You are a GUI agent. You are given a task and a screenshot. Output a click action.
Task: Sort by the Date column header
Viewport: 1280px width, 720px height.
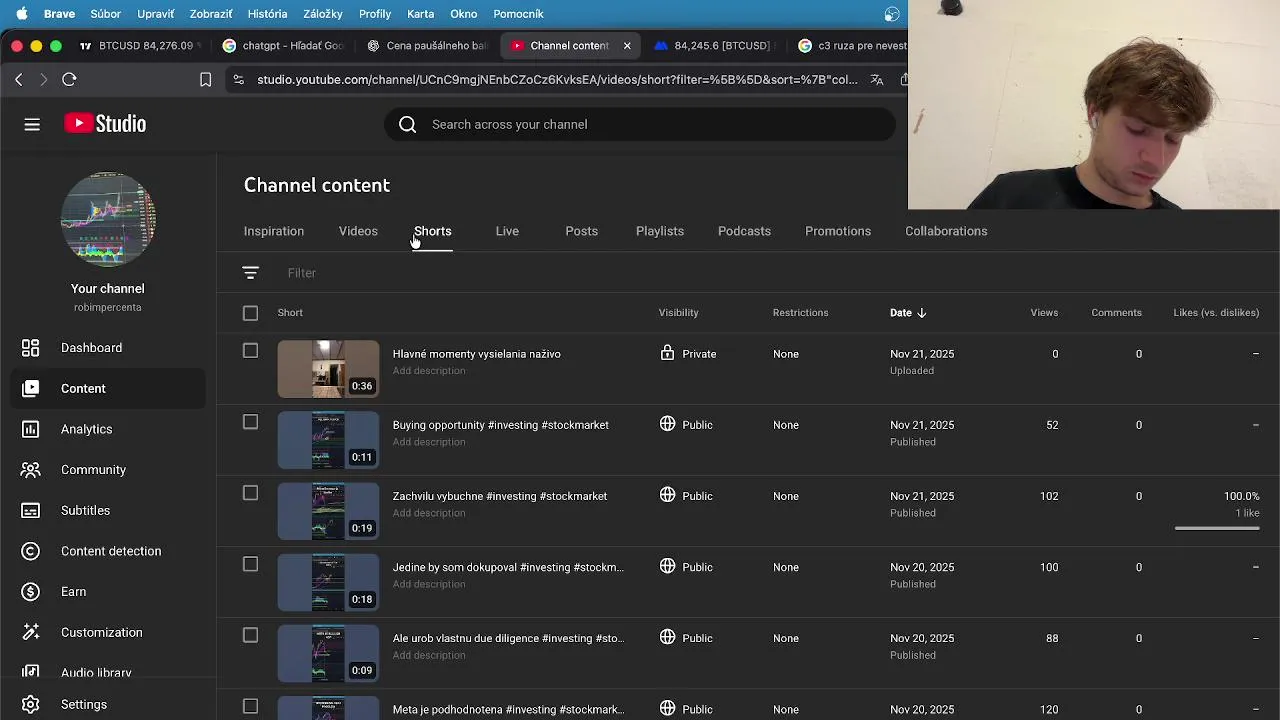pyautogui.click(x=901, y=313)
